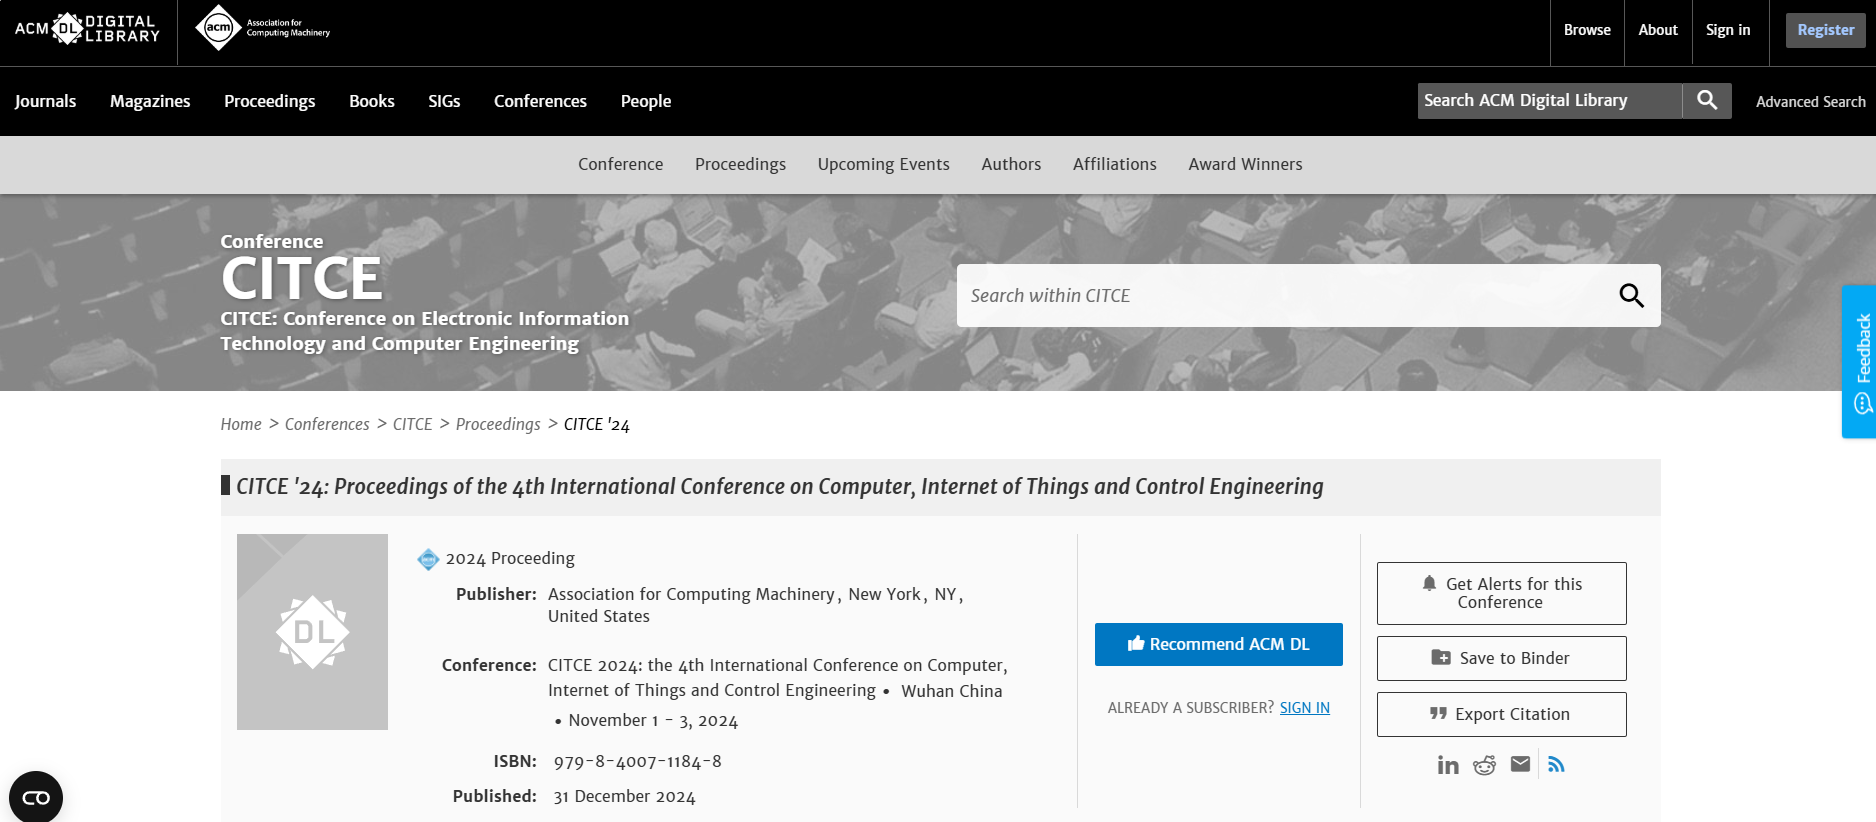Click the Search within CITCE magnifier icon

pyautogui.click(x=1631, y=295)
